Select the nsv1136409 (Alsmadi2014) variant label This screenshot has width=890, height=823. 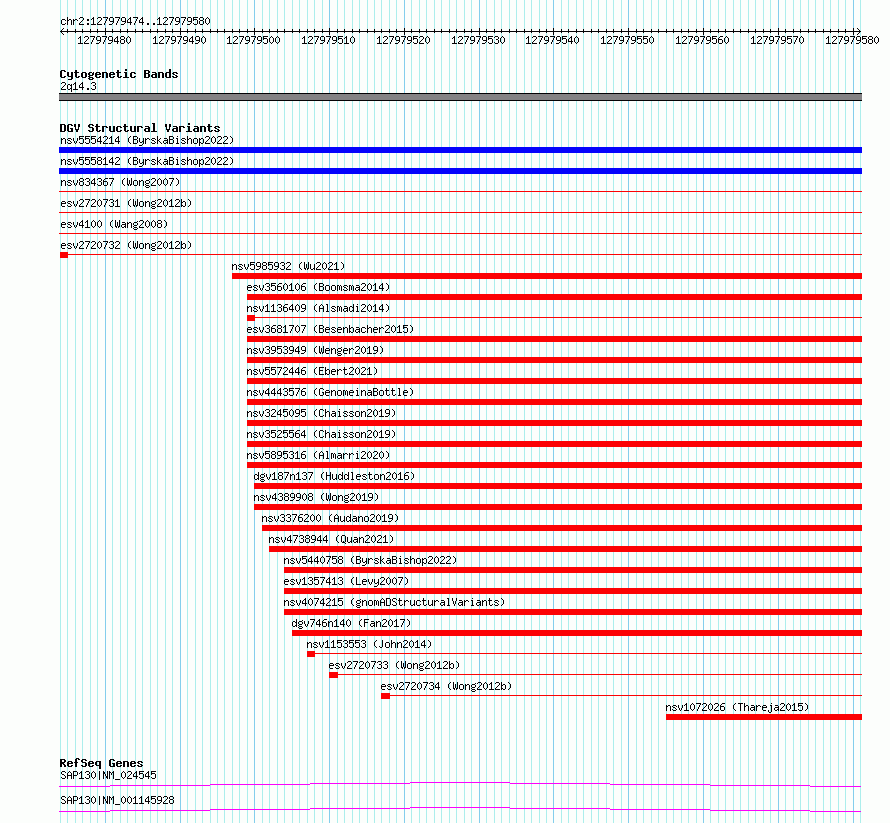318,308
